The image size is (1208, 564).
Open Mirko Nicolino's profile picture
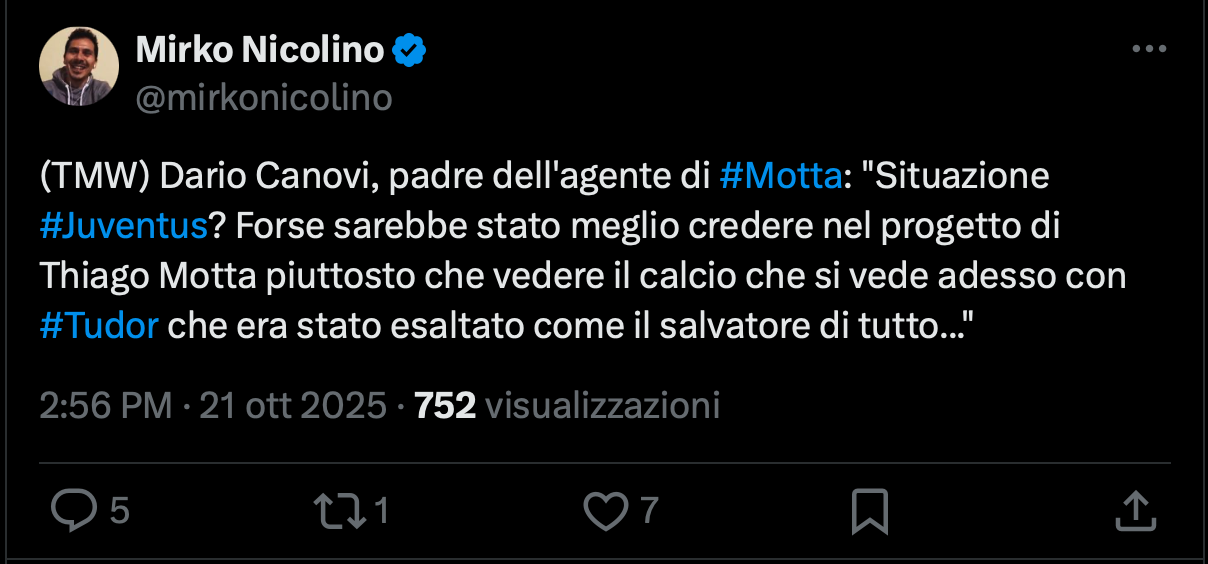tap(78, 66)
